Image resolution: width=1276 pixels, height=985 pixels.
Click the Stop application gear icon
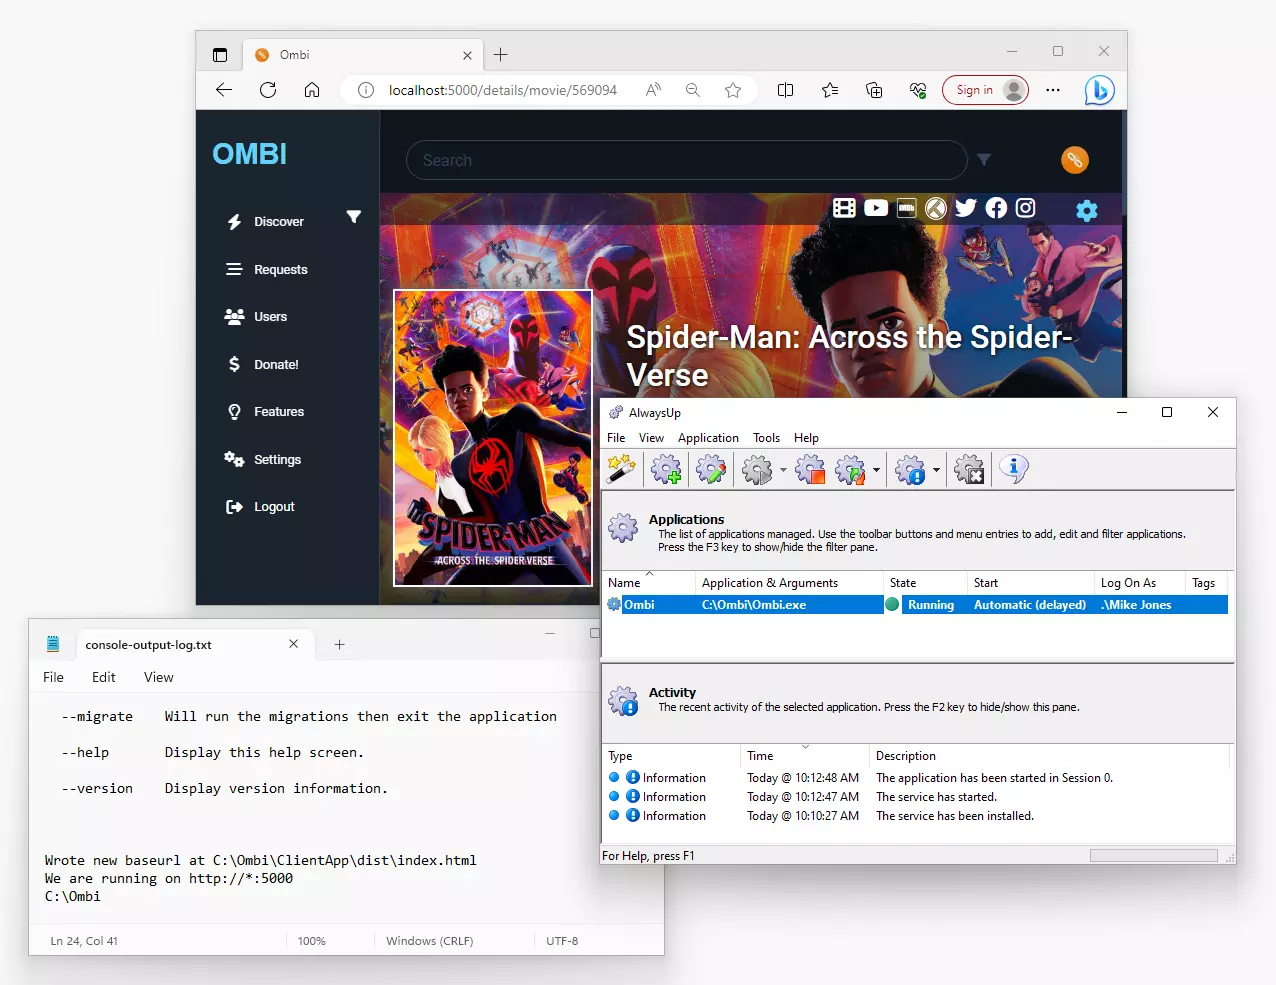pos(810,469)
